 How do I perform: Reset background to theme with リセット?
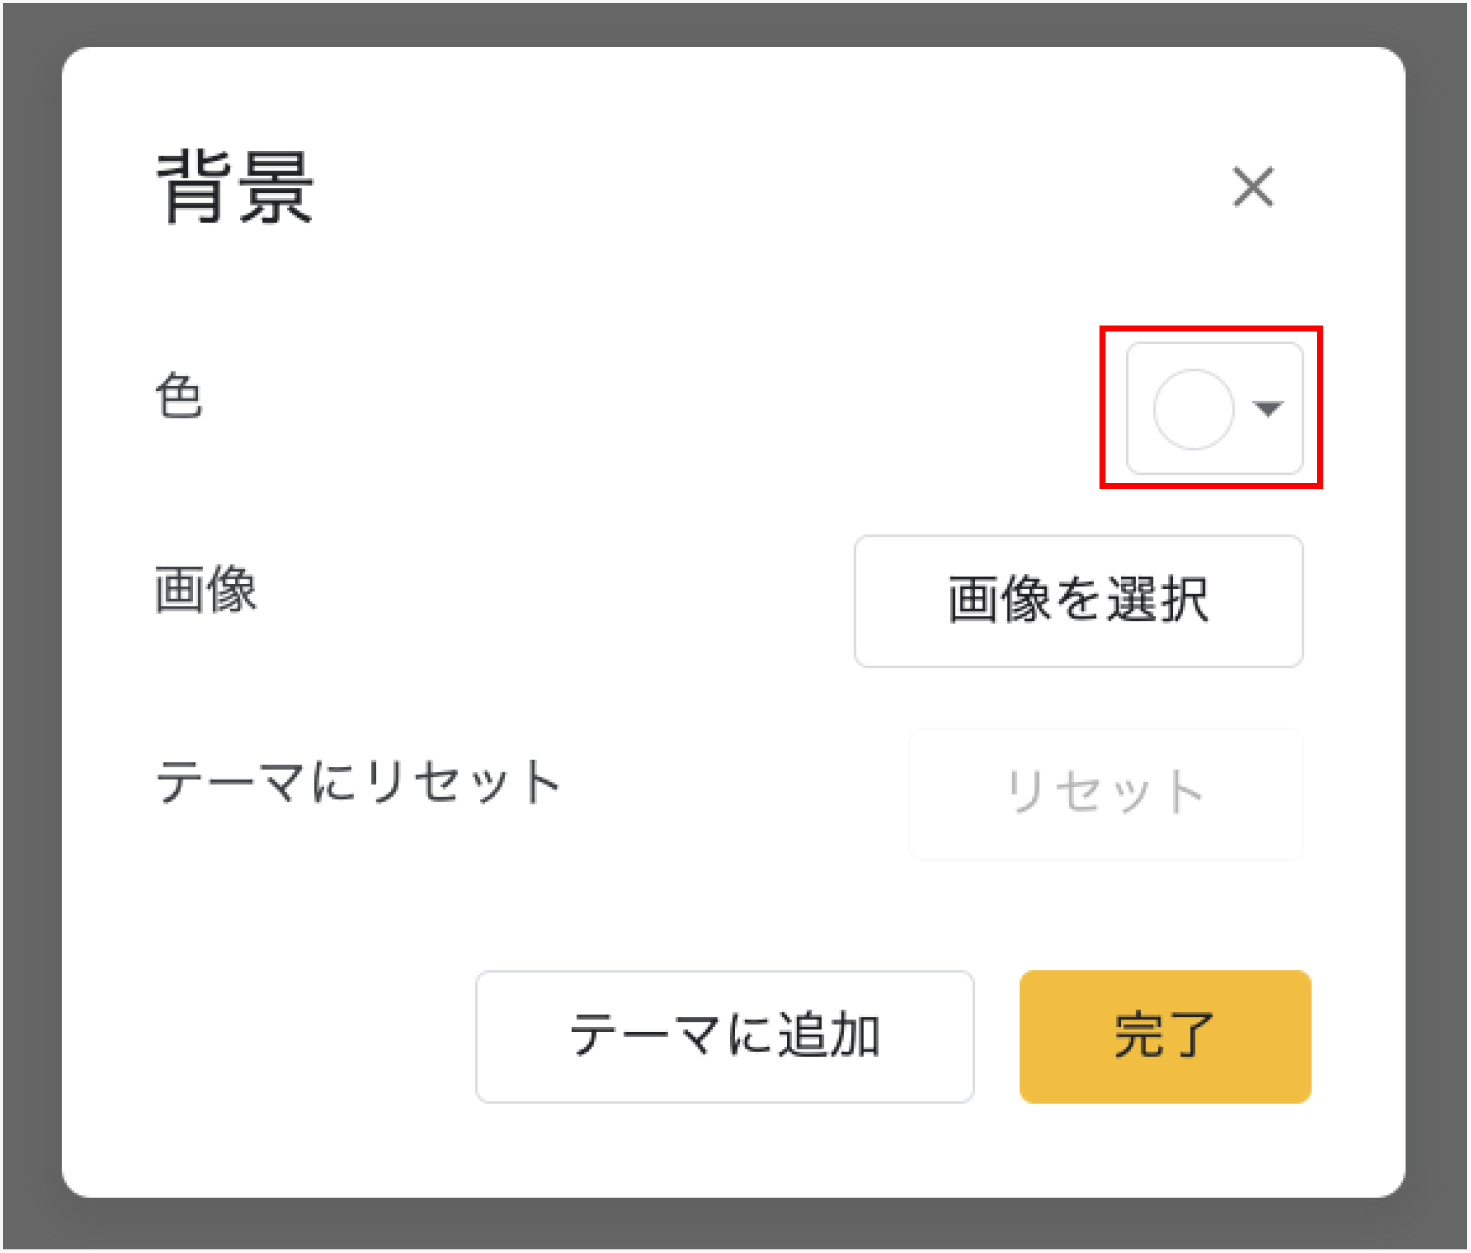[1105, 793]
